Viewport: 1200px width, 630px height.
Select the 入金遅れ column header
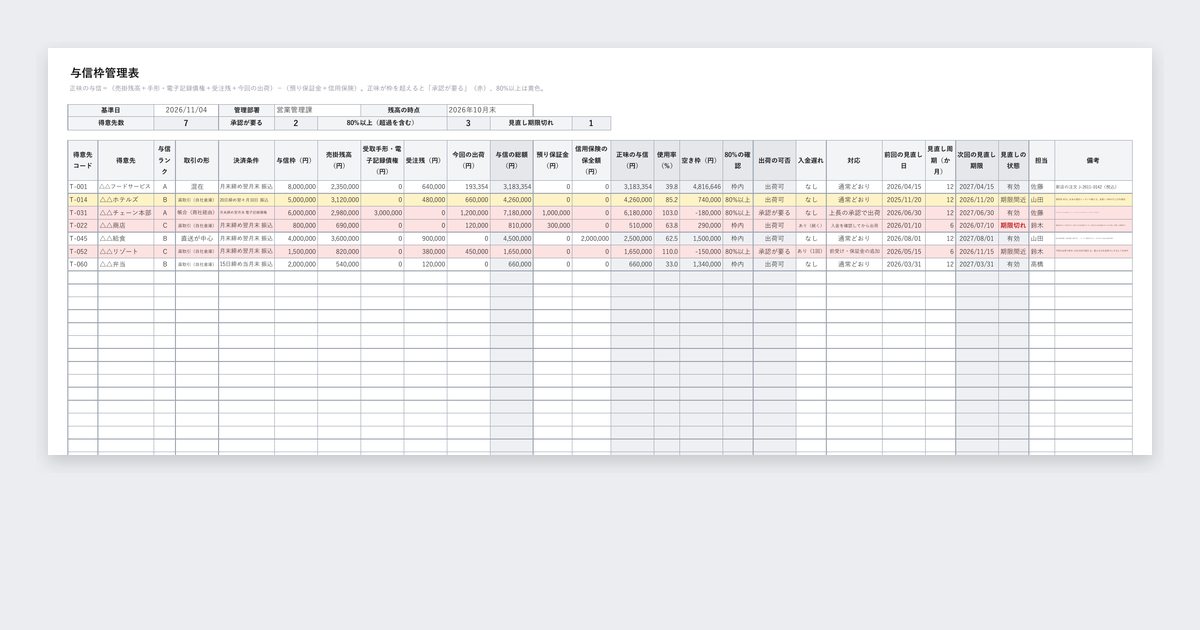pyautogui.click(x=811, y=160)
